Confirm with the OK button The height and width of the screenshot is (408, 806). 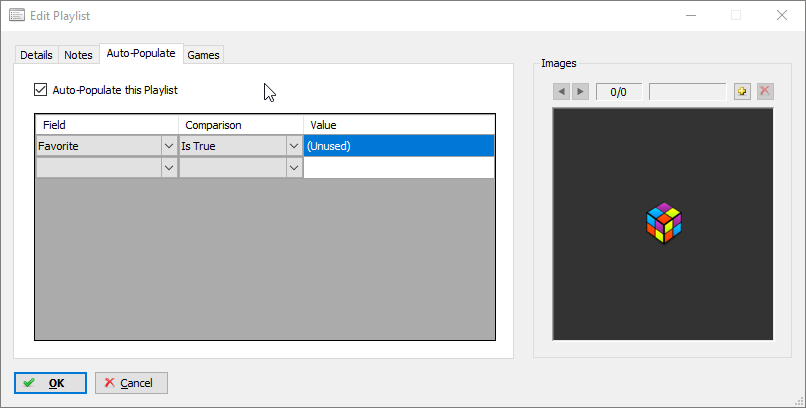point(50,383)
